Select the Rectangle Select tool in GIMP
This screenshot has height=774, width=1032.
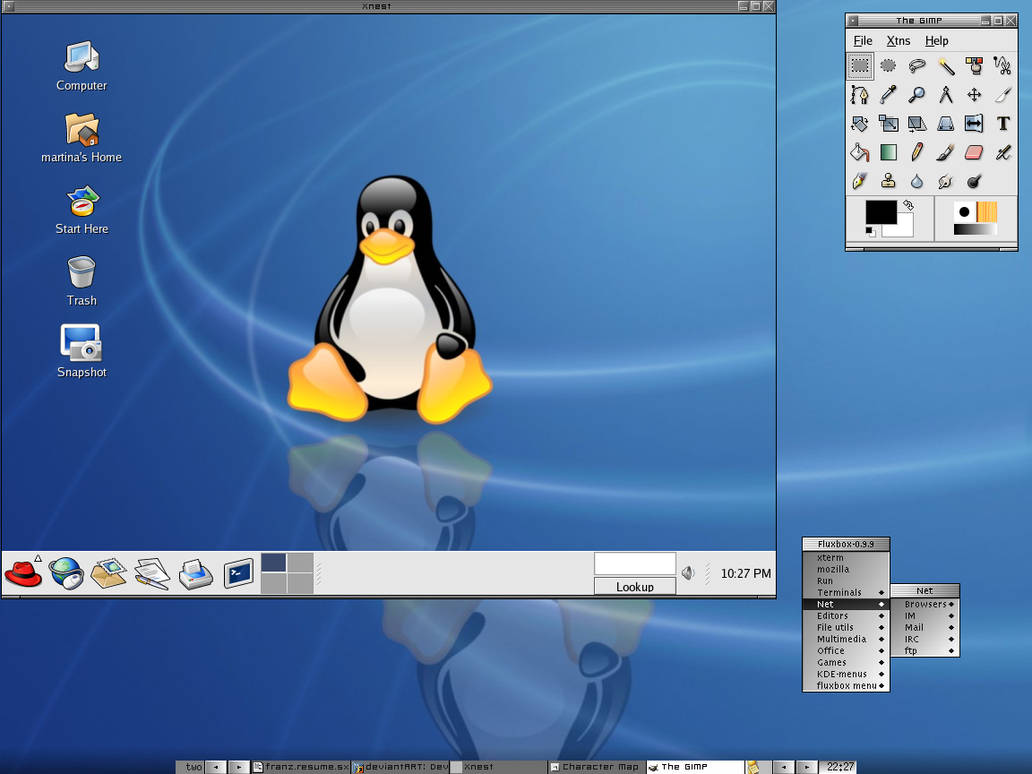(x=860, y=66)
